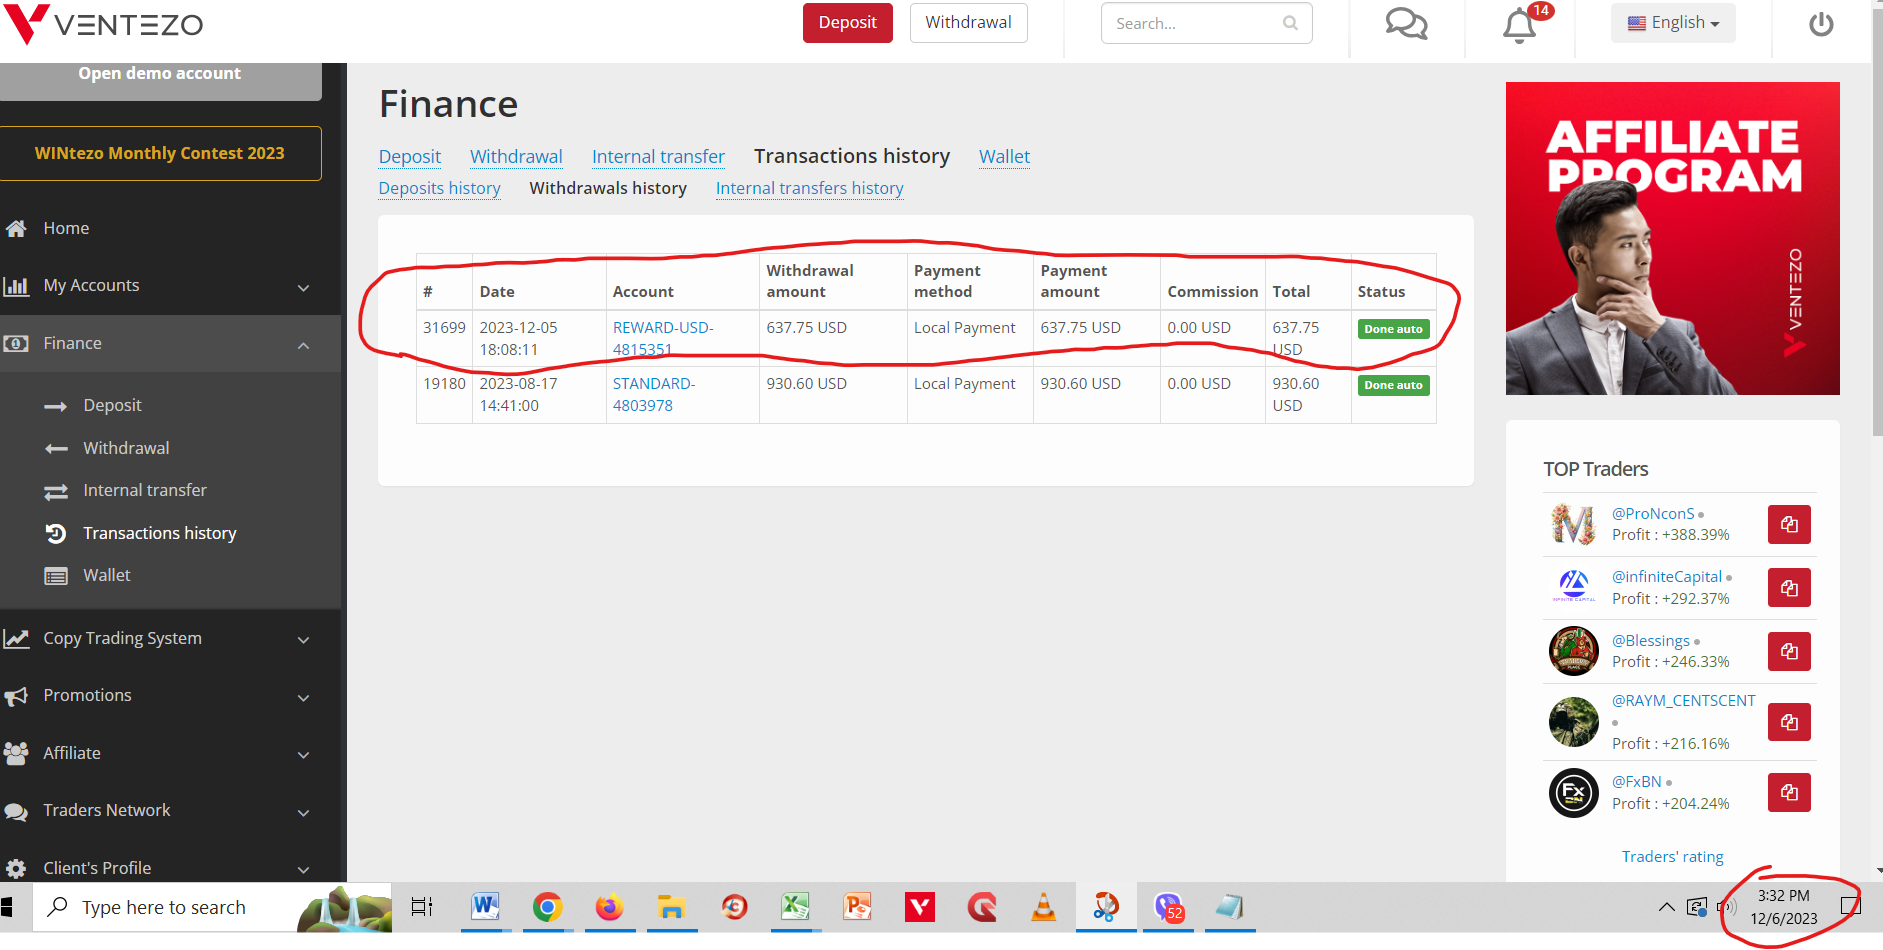
Task: Switch to the Deposits history tab
Action: click(x=439, y=188)
